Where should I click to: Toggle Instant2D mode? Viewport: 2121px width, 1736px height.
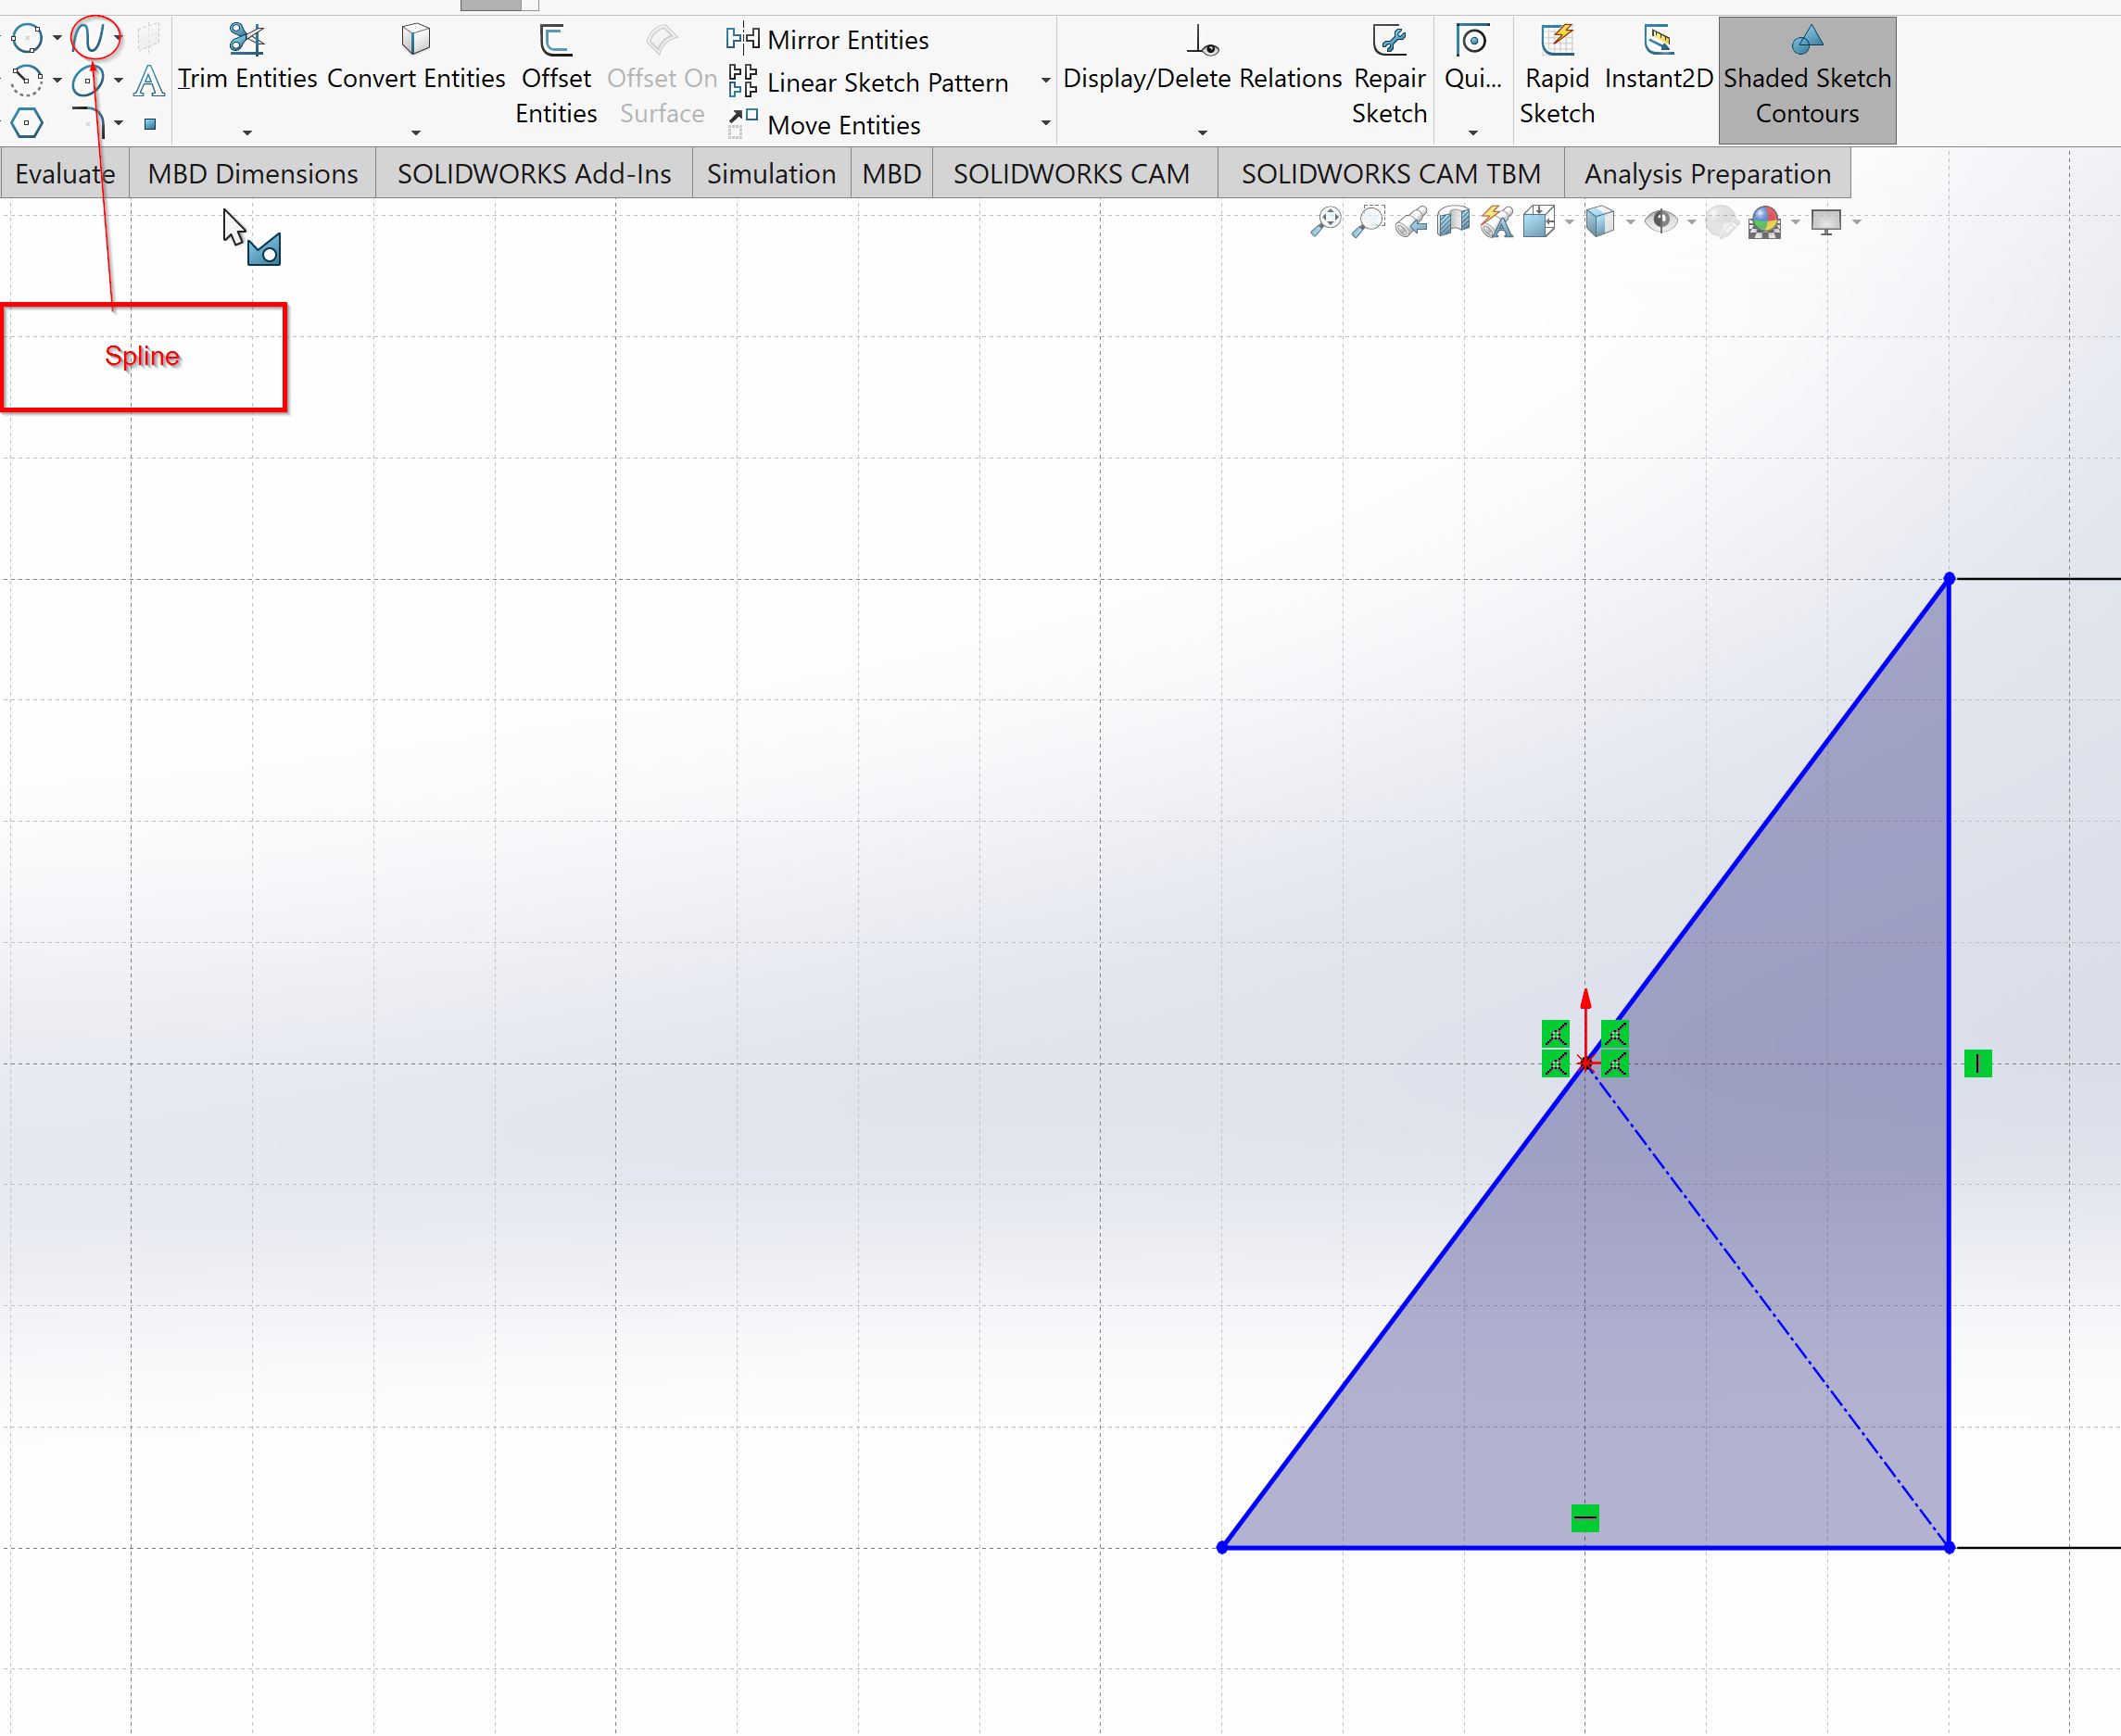pyautogui.click(x=1659, y=60)
